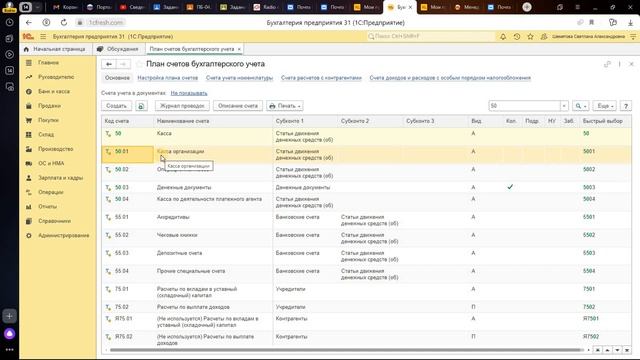Expand search field dropdown arrow
Screen dimensions: 640x360
point(564,106)
